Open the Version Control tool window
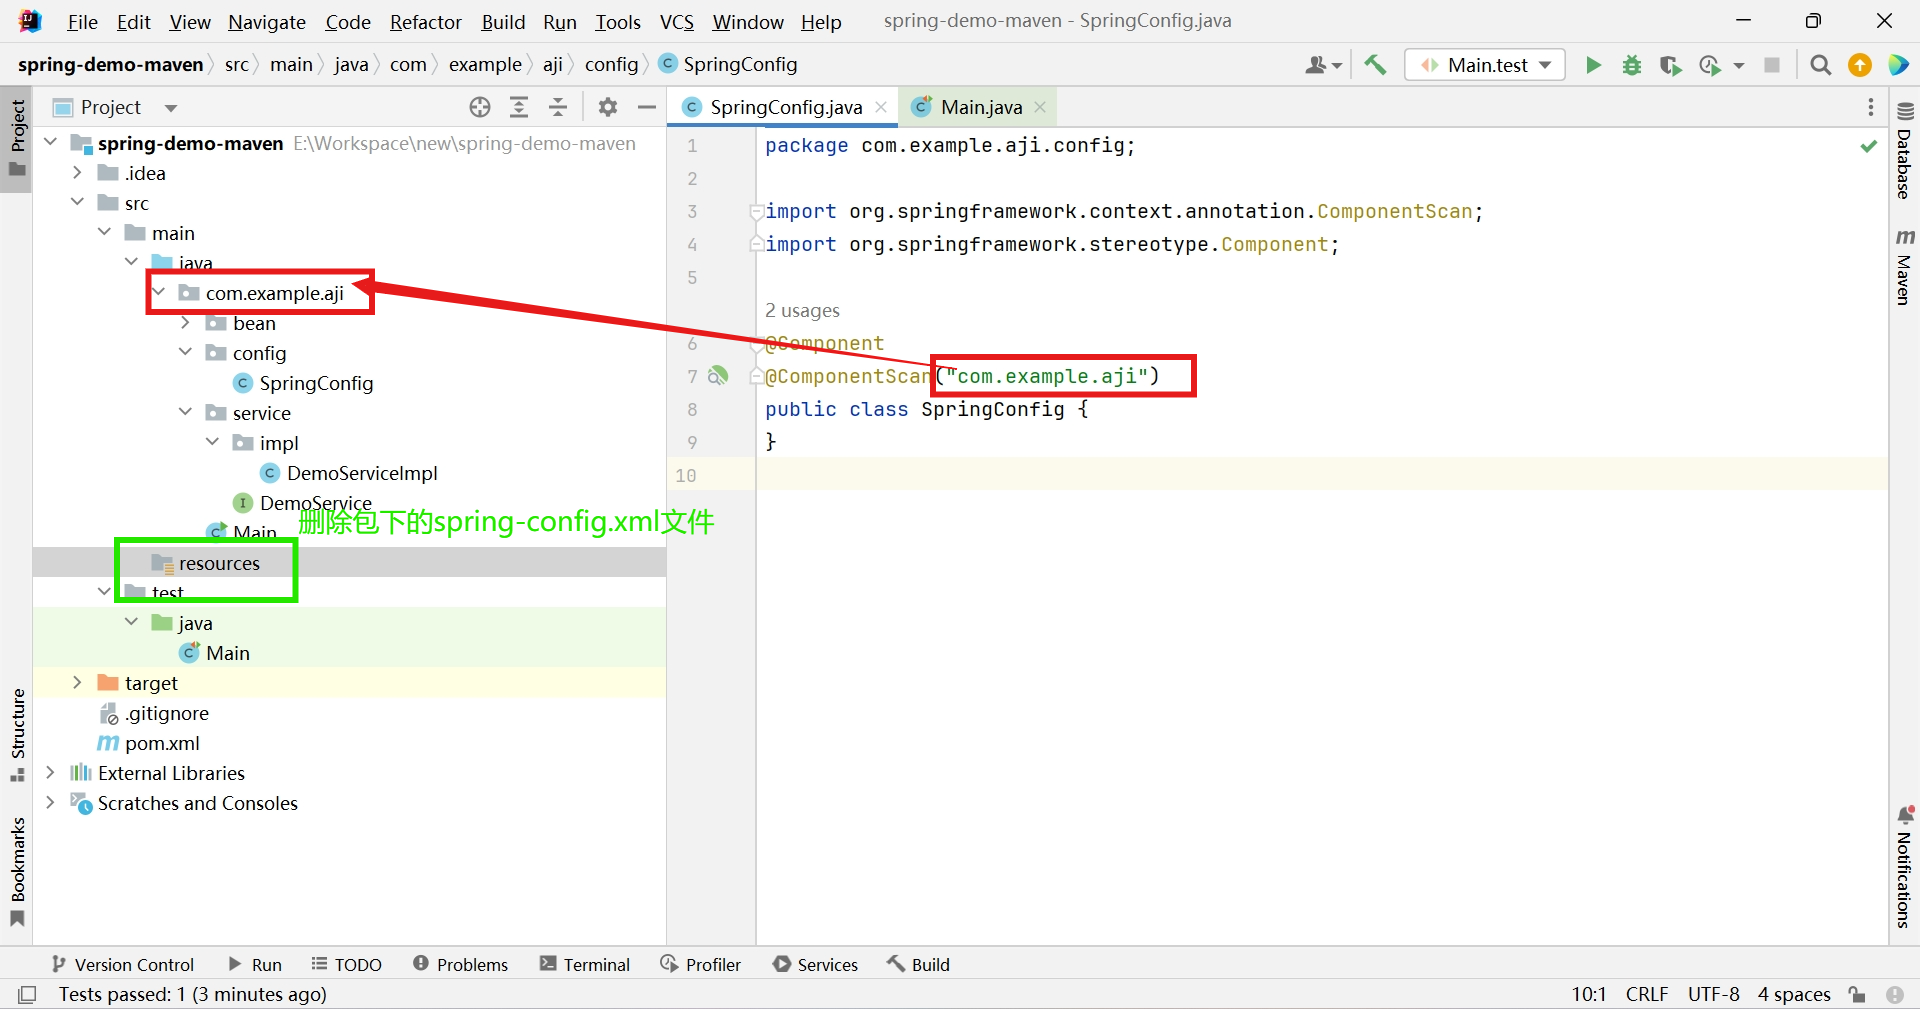 point(122,964)
